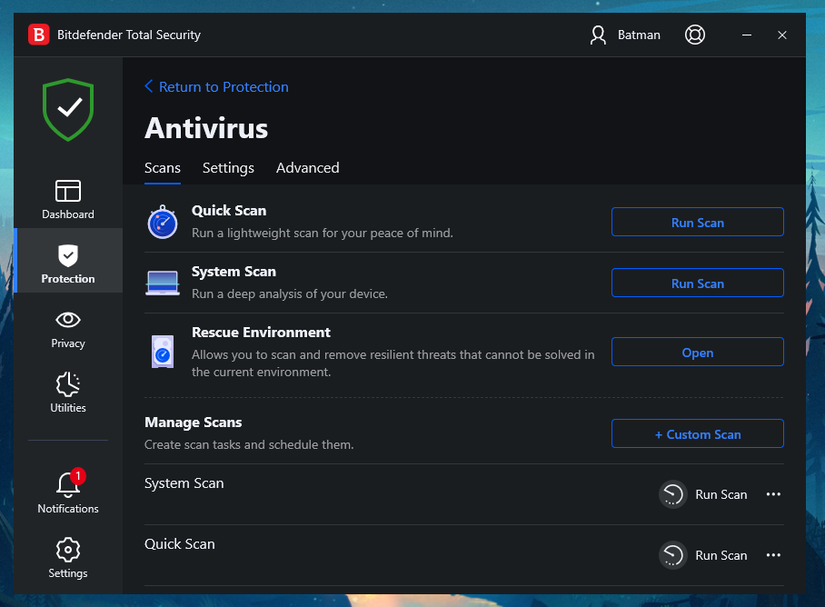This screenshot has height=607, width=825.
Task: Click 'Run a lightweight scan' description text
Action: (322, 232)
